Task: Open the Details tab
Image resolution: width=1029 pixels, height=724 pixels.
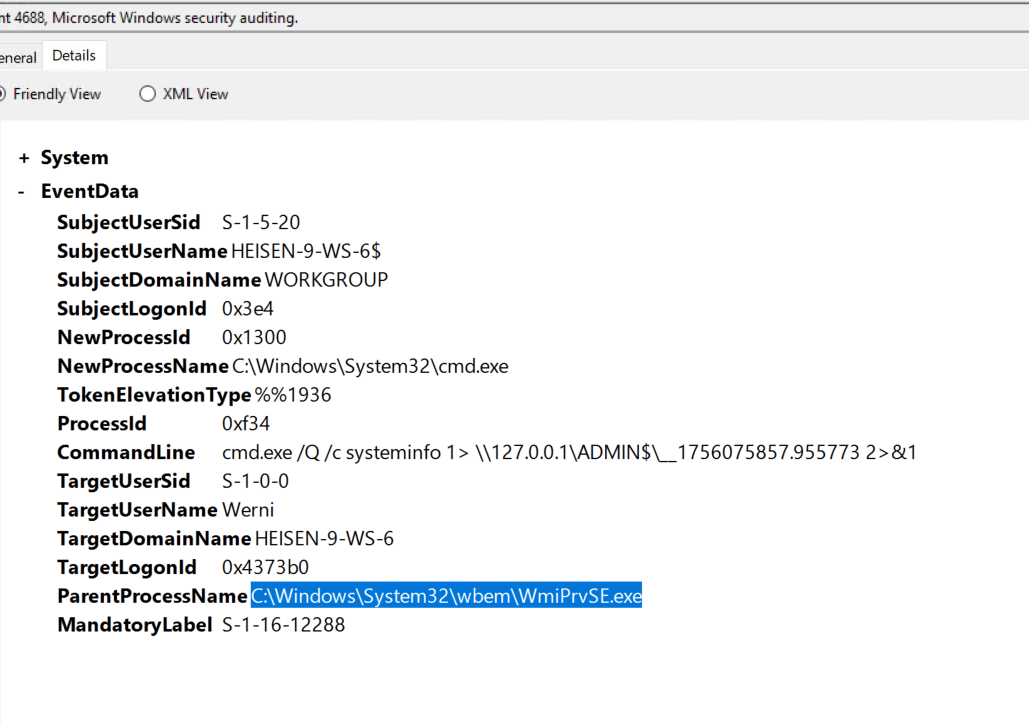Action: 74,56
